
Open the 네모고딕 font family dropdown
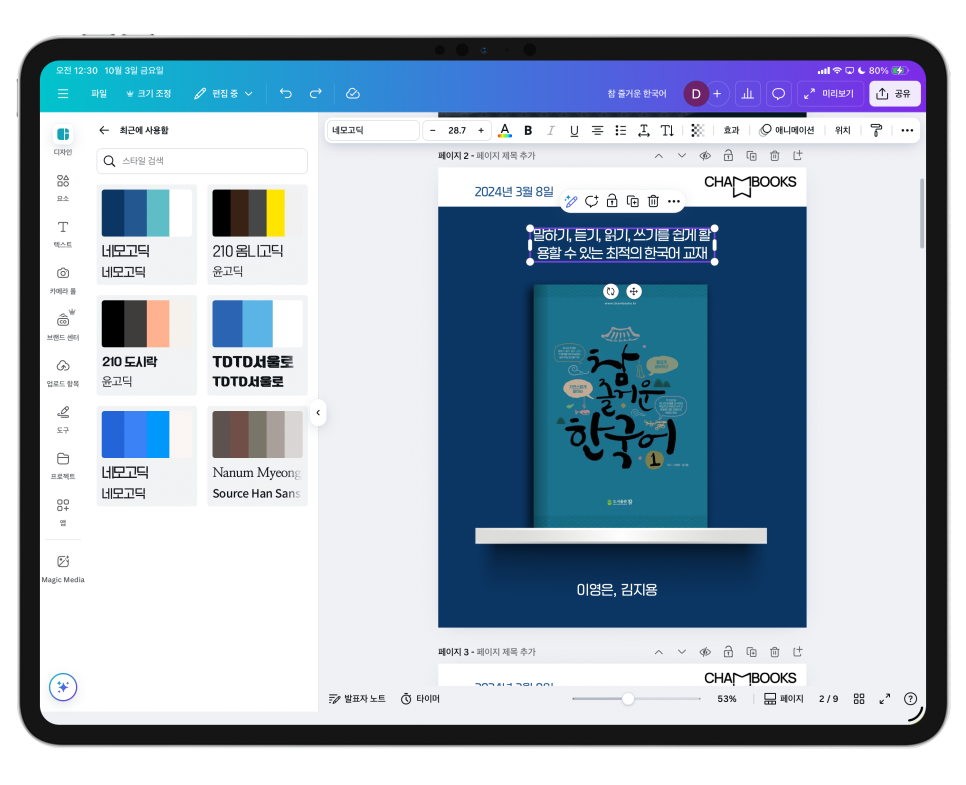coord(373,130)
